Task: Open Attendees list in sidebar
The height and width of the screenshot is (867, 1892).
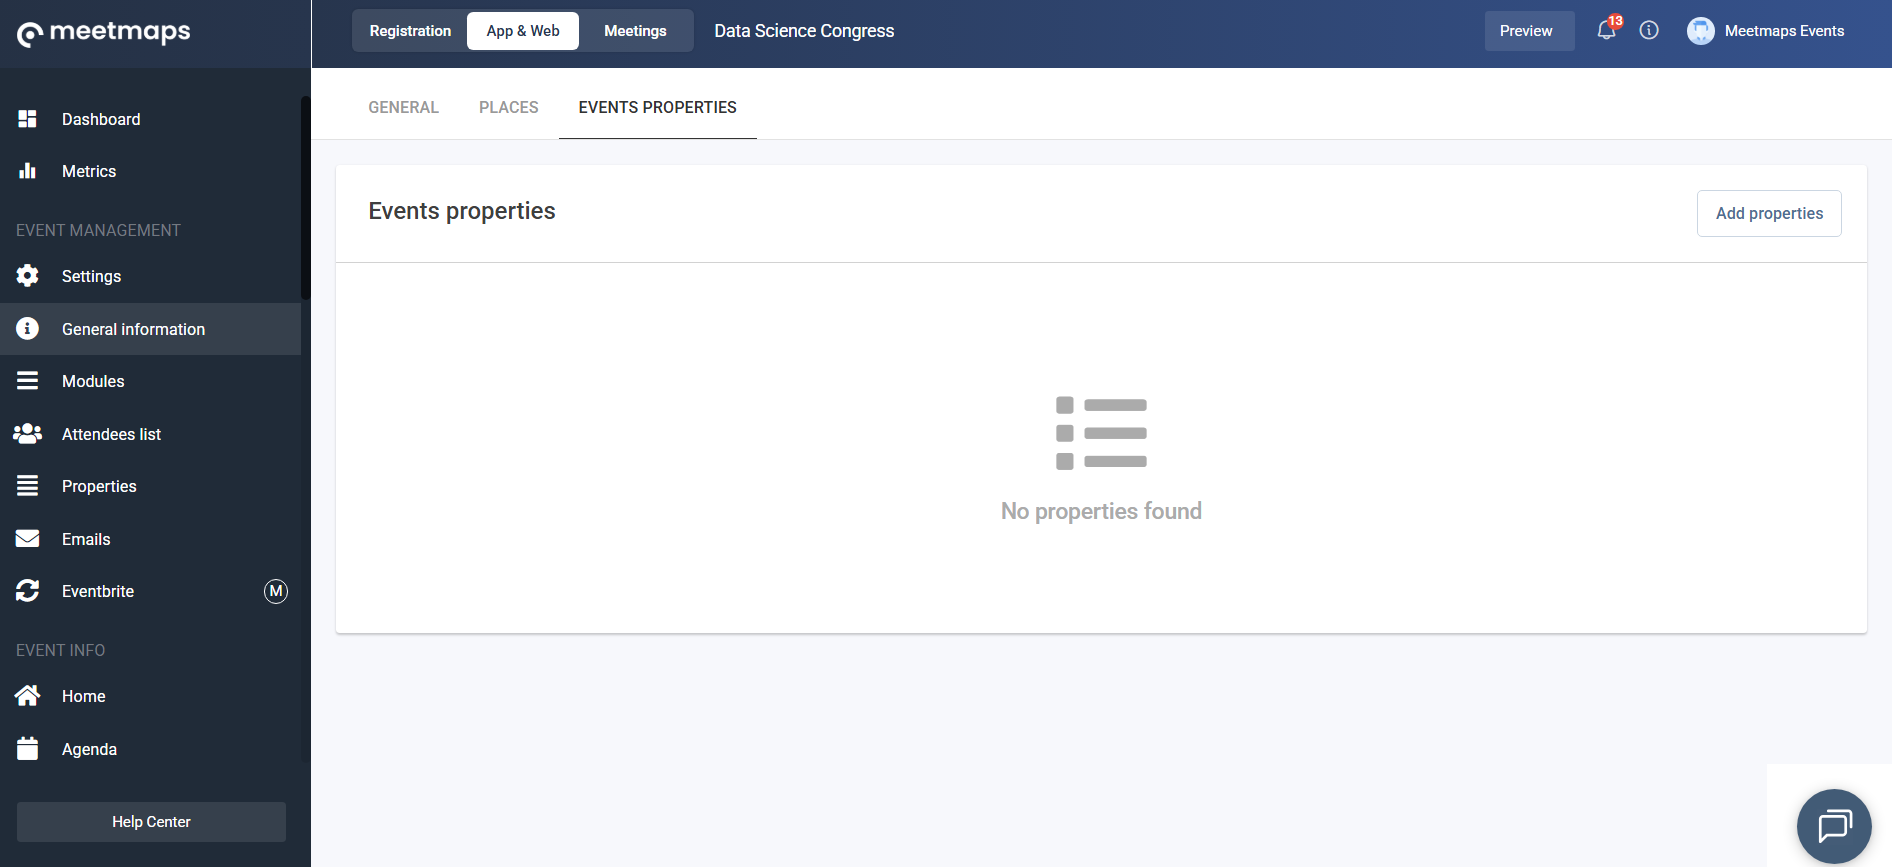Action: coord(150,434)
